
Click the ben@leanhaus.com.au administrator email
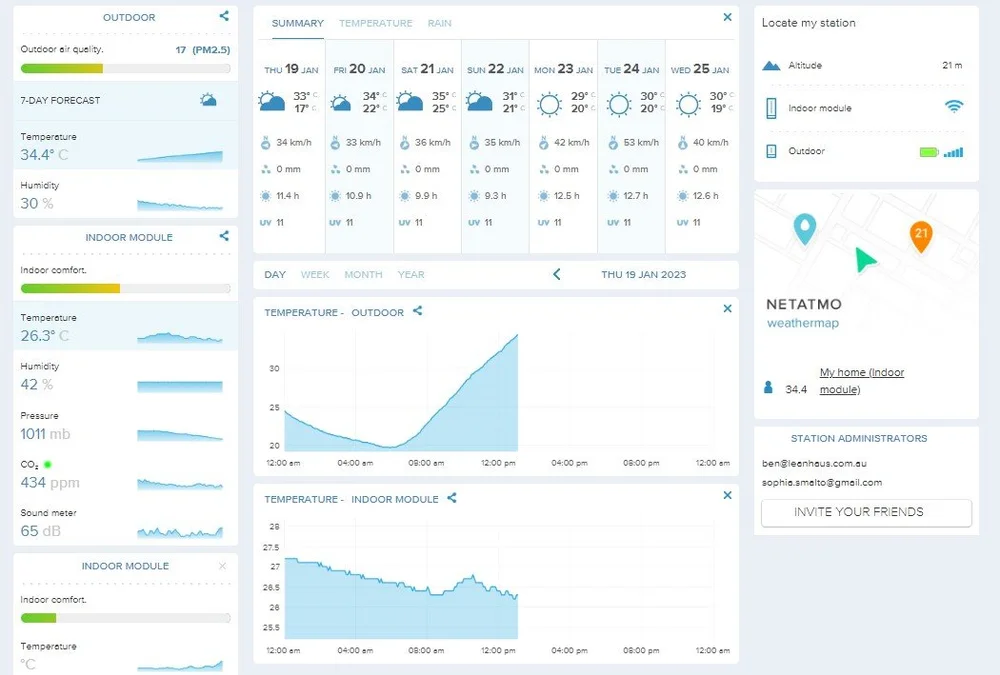point(814,463)
